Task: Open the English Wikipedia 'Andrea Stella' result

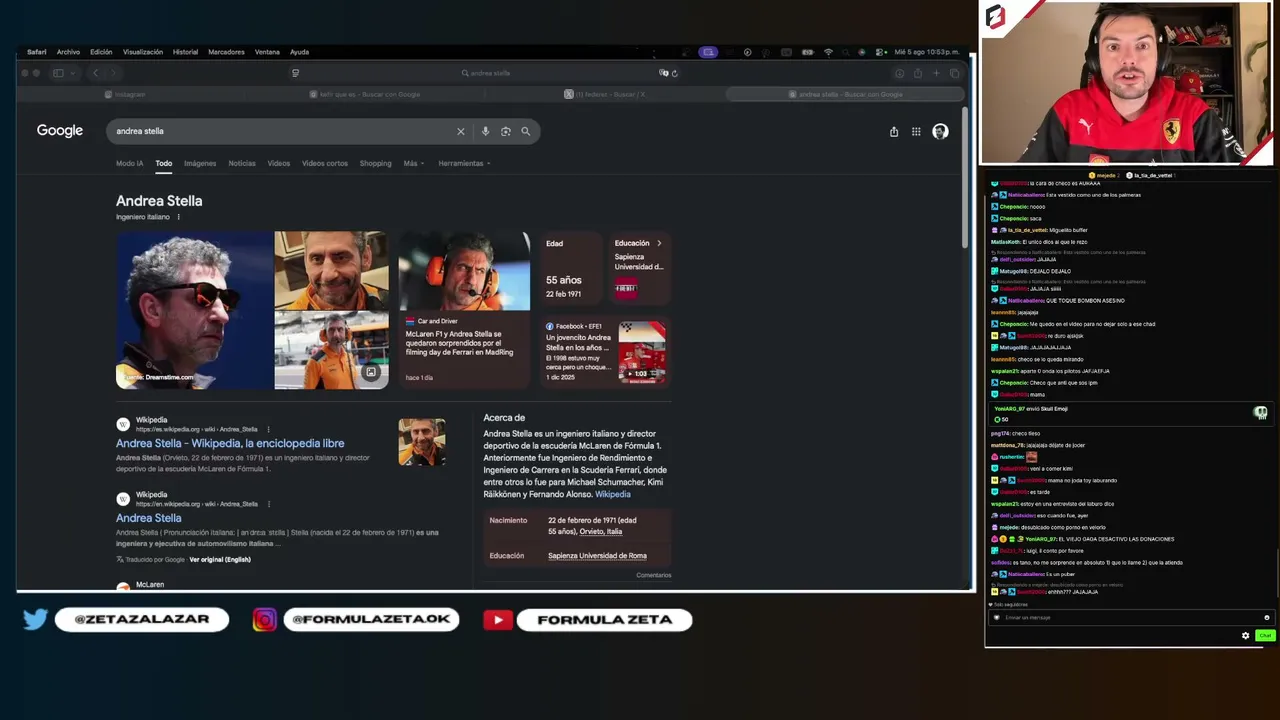Action: coord(148,518)
